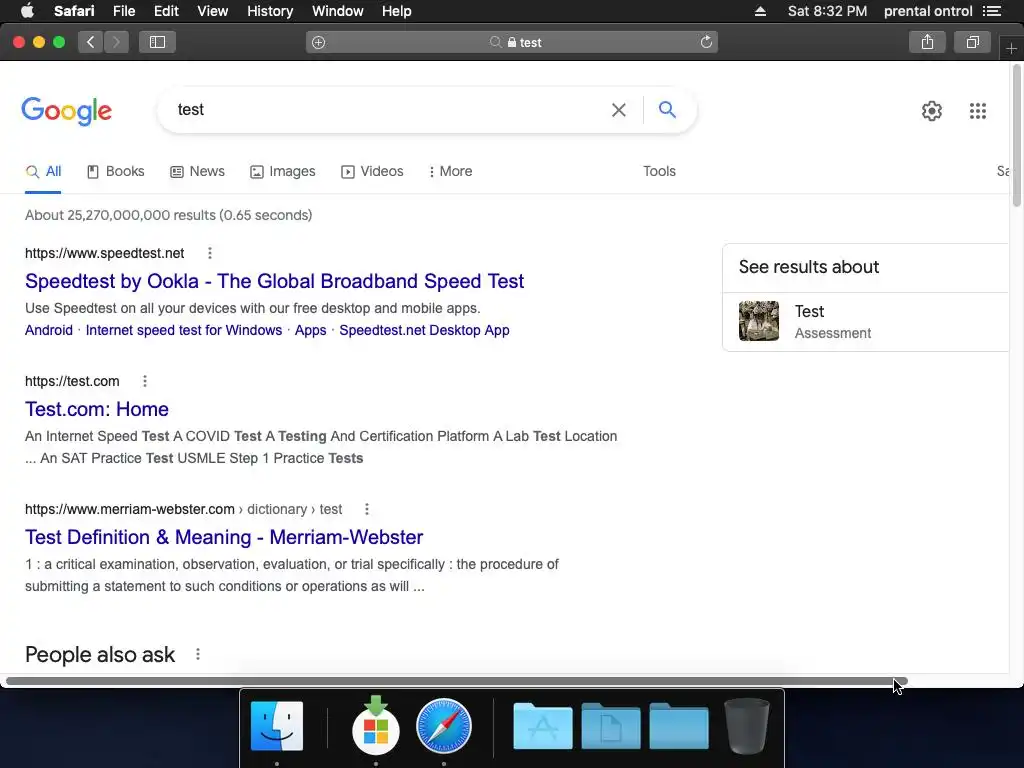The height and width of the screenshot is (768, 1024).
Task: Open Internet speed test for Windows link
Action: (x=184, y=330)
